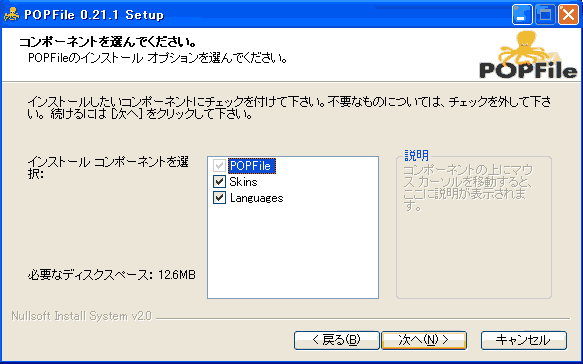Click the コンポーネントを選んでください header text
The image size is (583, 364).
[108, 42]
